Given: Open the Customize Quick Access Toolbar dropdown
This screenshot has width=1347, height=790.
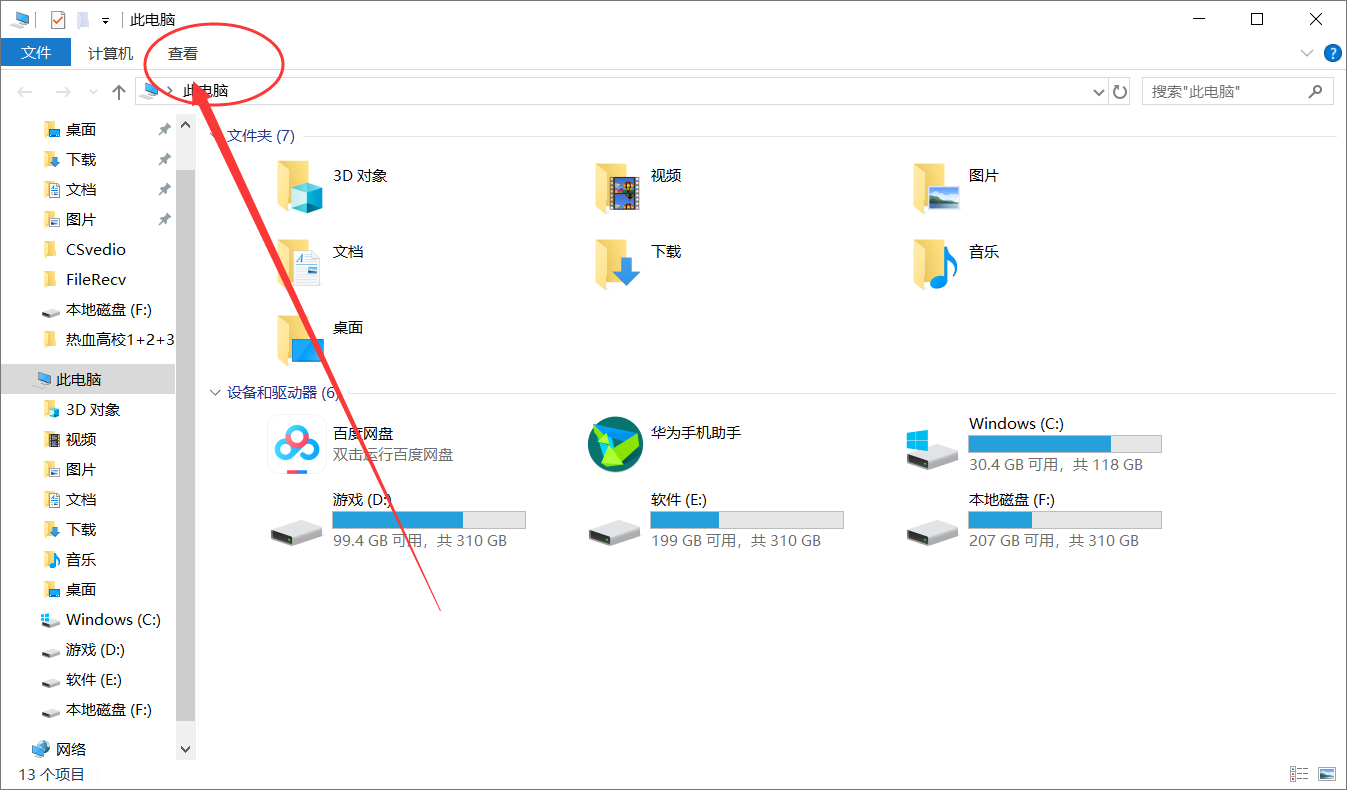Looking at the screenshot, I should tap(105, 20).
